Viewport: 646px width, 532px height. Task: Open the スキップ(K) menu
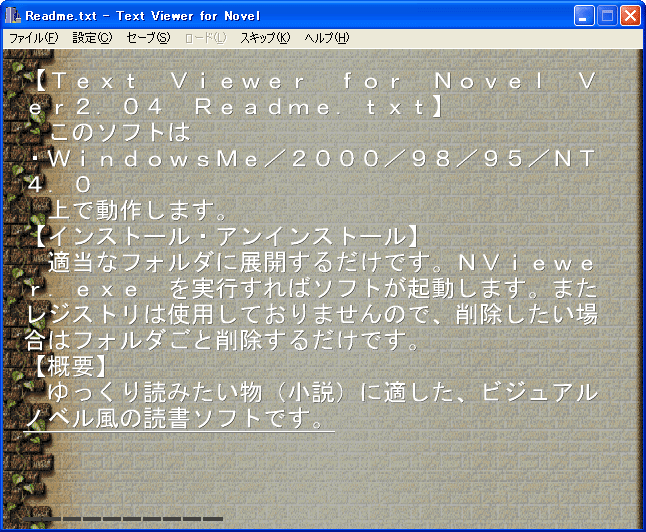click(x=265, y=38)
